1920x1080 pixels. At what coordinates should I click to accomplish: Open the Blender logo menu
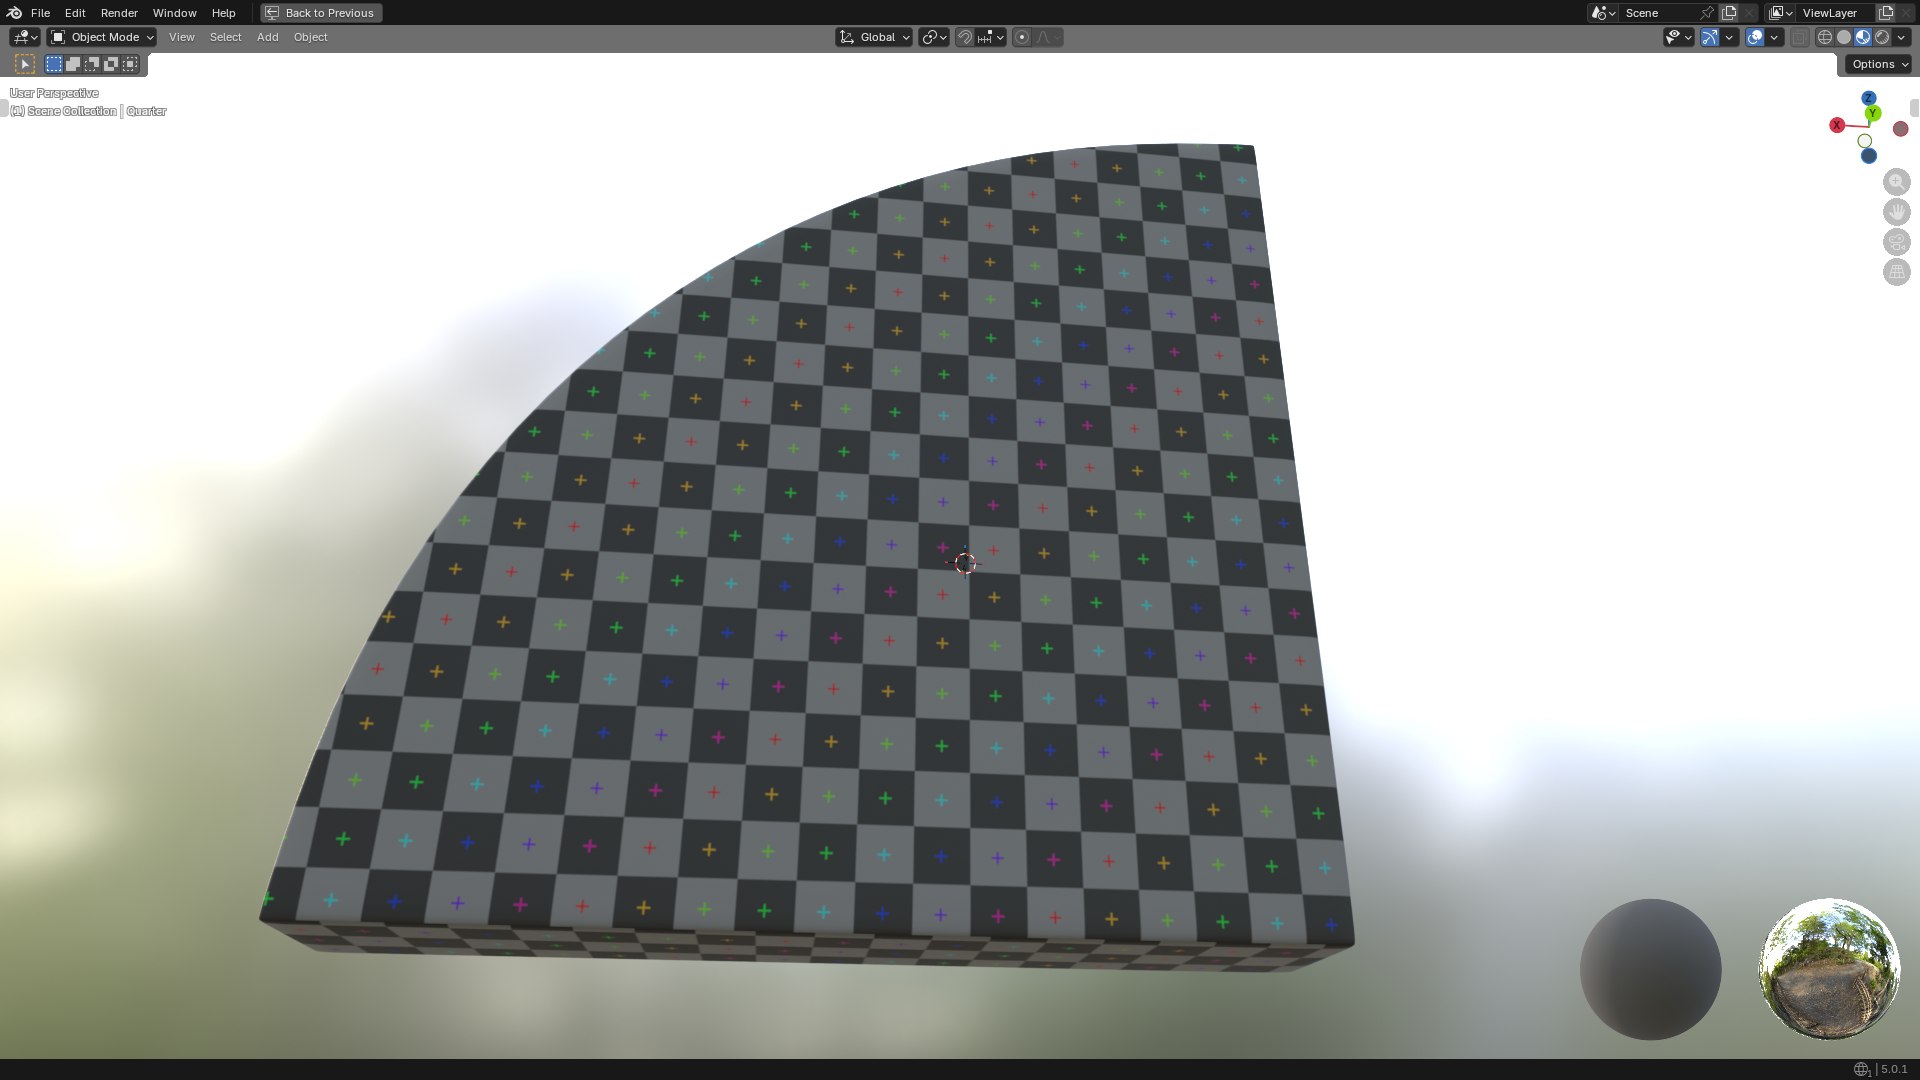point(14,13)
